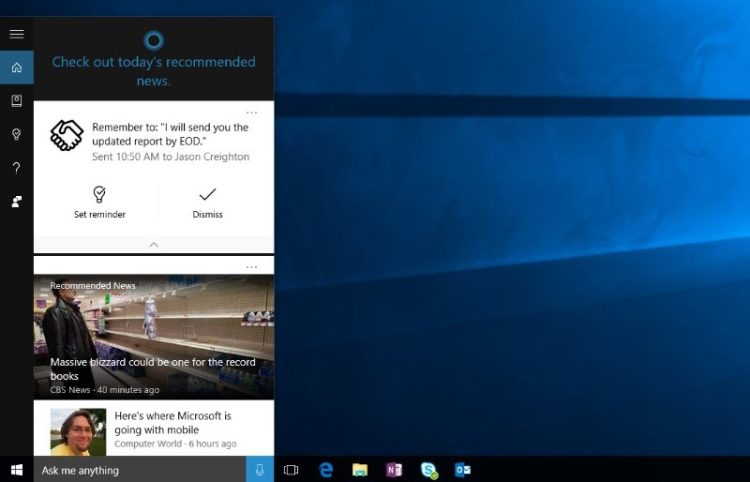Click 'Sent 10:50 AM to Jason Creighton' text
Image resolution: width=750 pixels, height=482 pixels.
(x=171, y=157)
